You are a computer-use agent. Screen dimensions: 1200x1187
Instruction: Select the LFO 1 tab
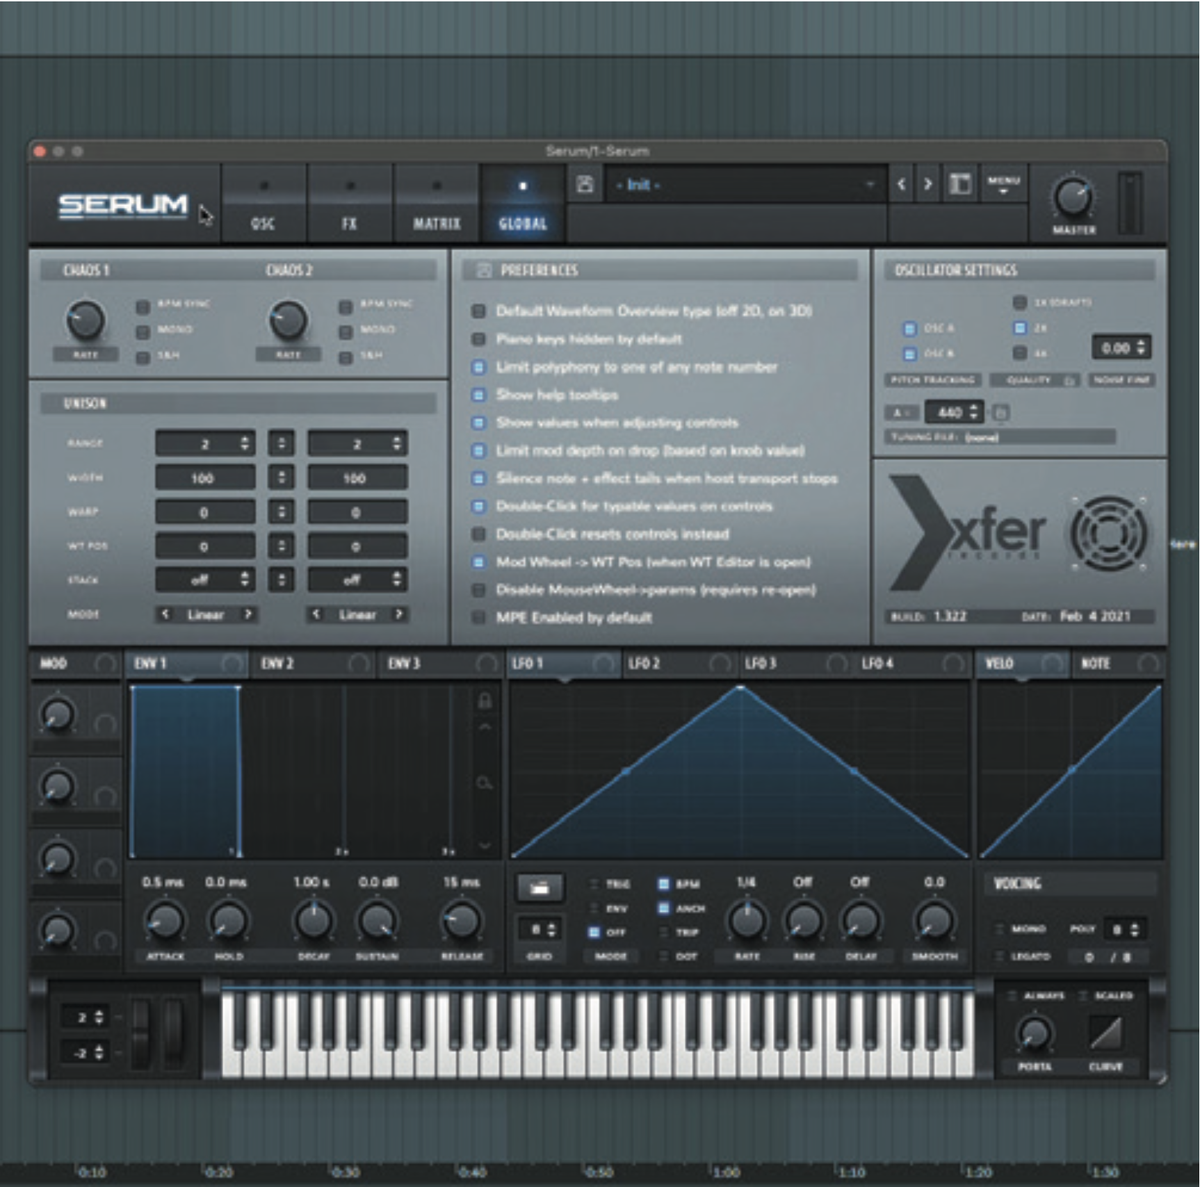(564, 663)
